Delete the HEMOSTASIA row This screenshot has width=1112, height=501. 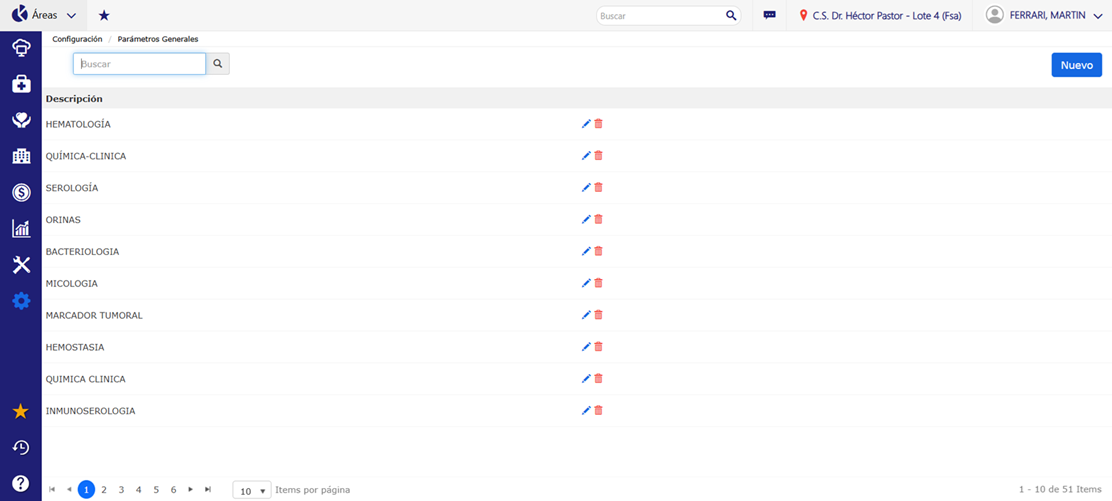click(598, 347)
